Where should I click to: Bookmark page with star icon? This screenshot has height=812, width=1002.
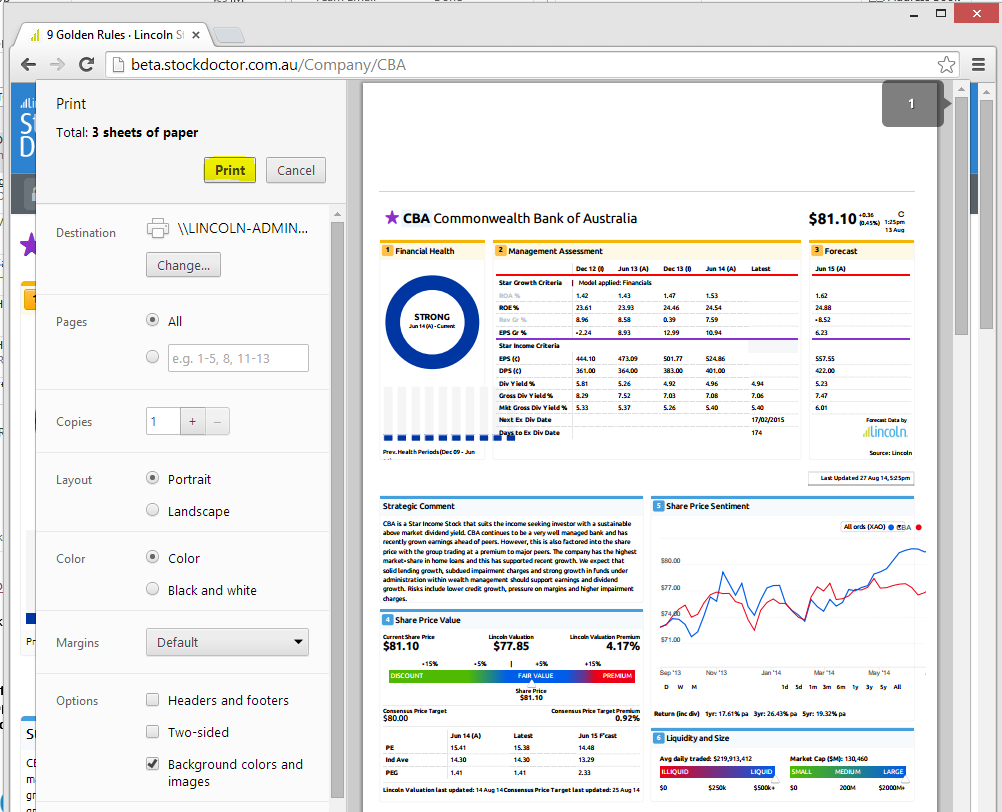point(946,65)
